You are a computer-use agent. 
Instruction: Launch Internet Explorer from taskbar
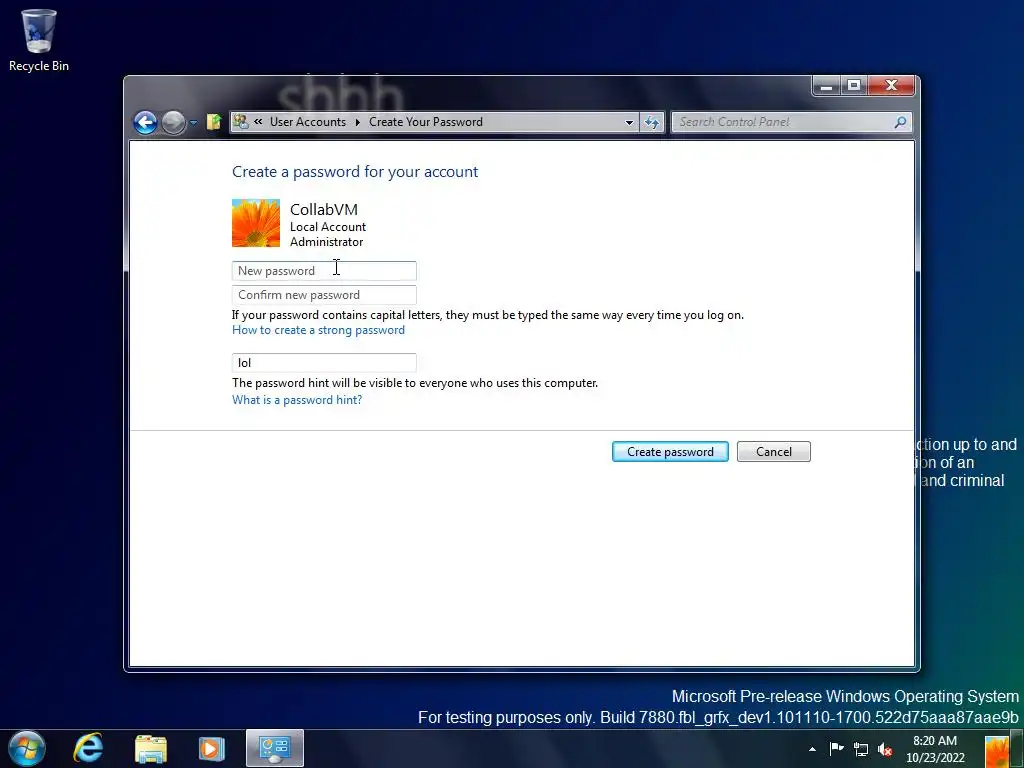click(88, 748)
